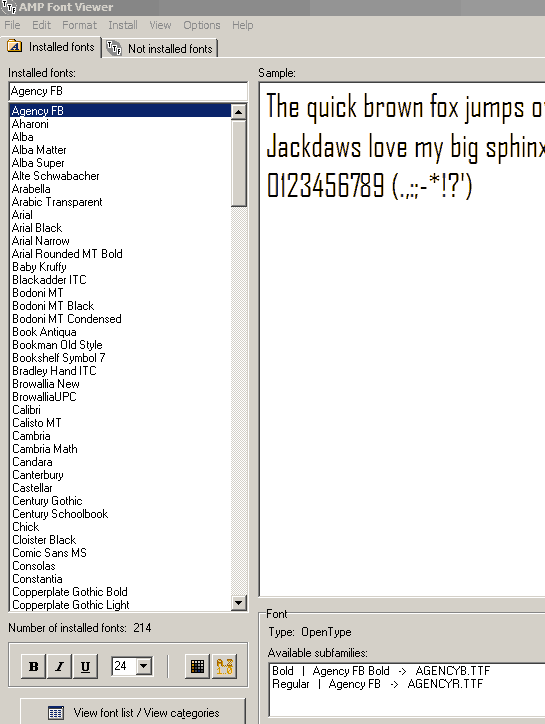545x724 pixels.
Task: Switch to Installed fonts tab
Action: click(x=51, y=47)
